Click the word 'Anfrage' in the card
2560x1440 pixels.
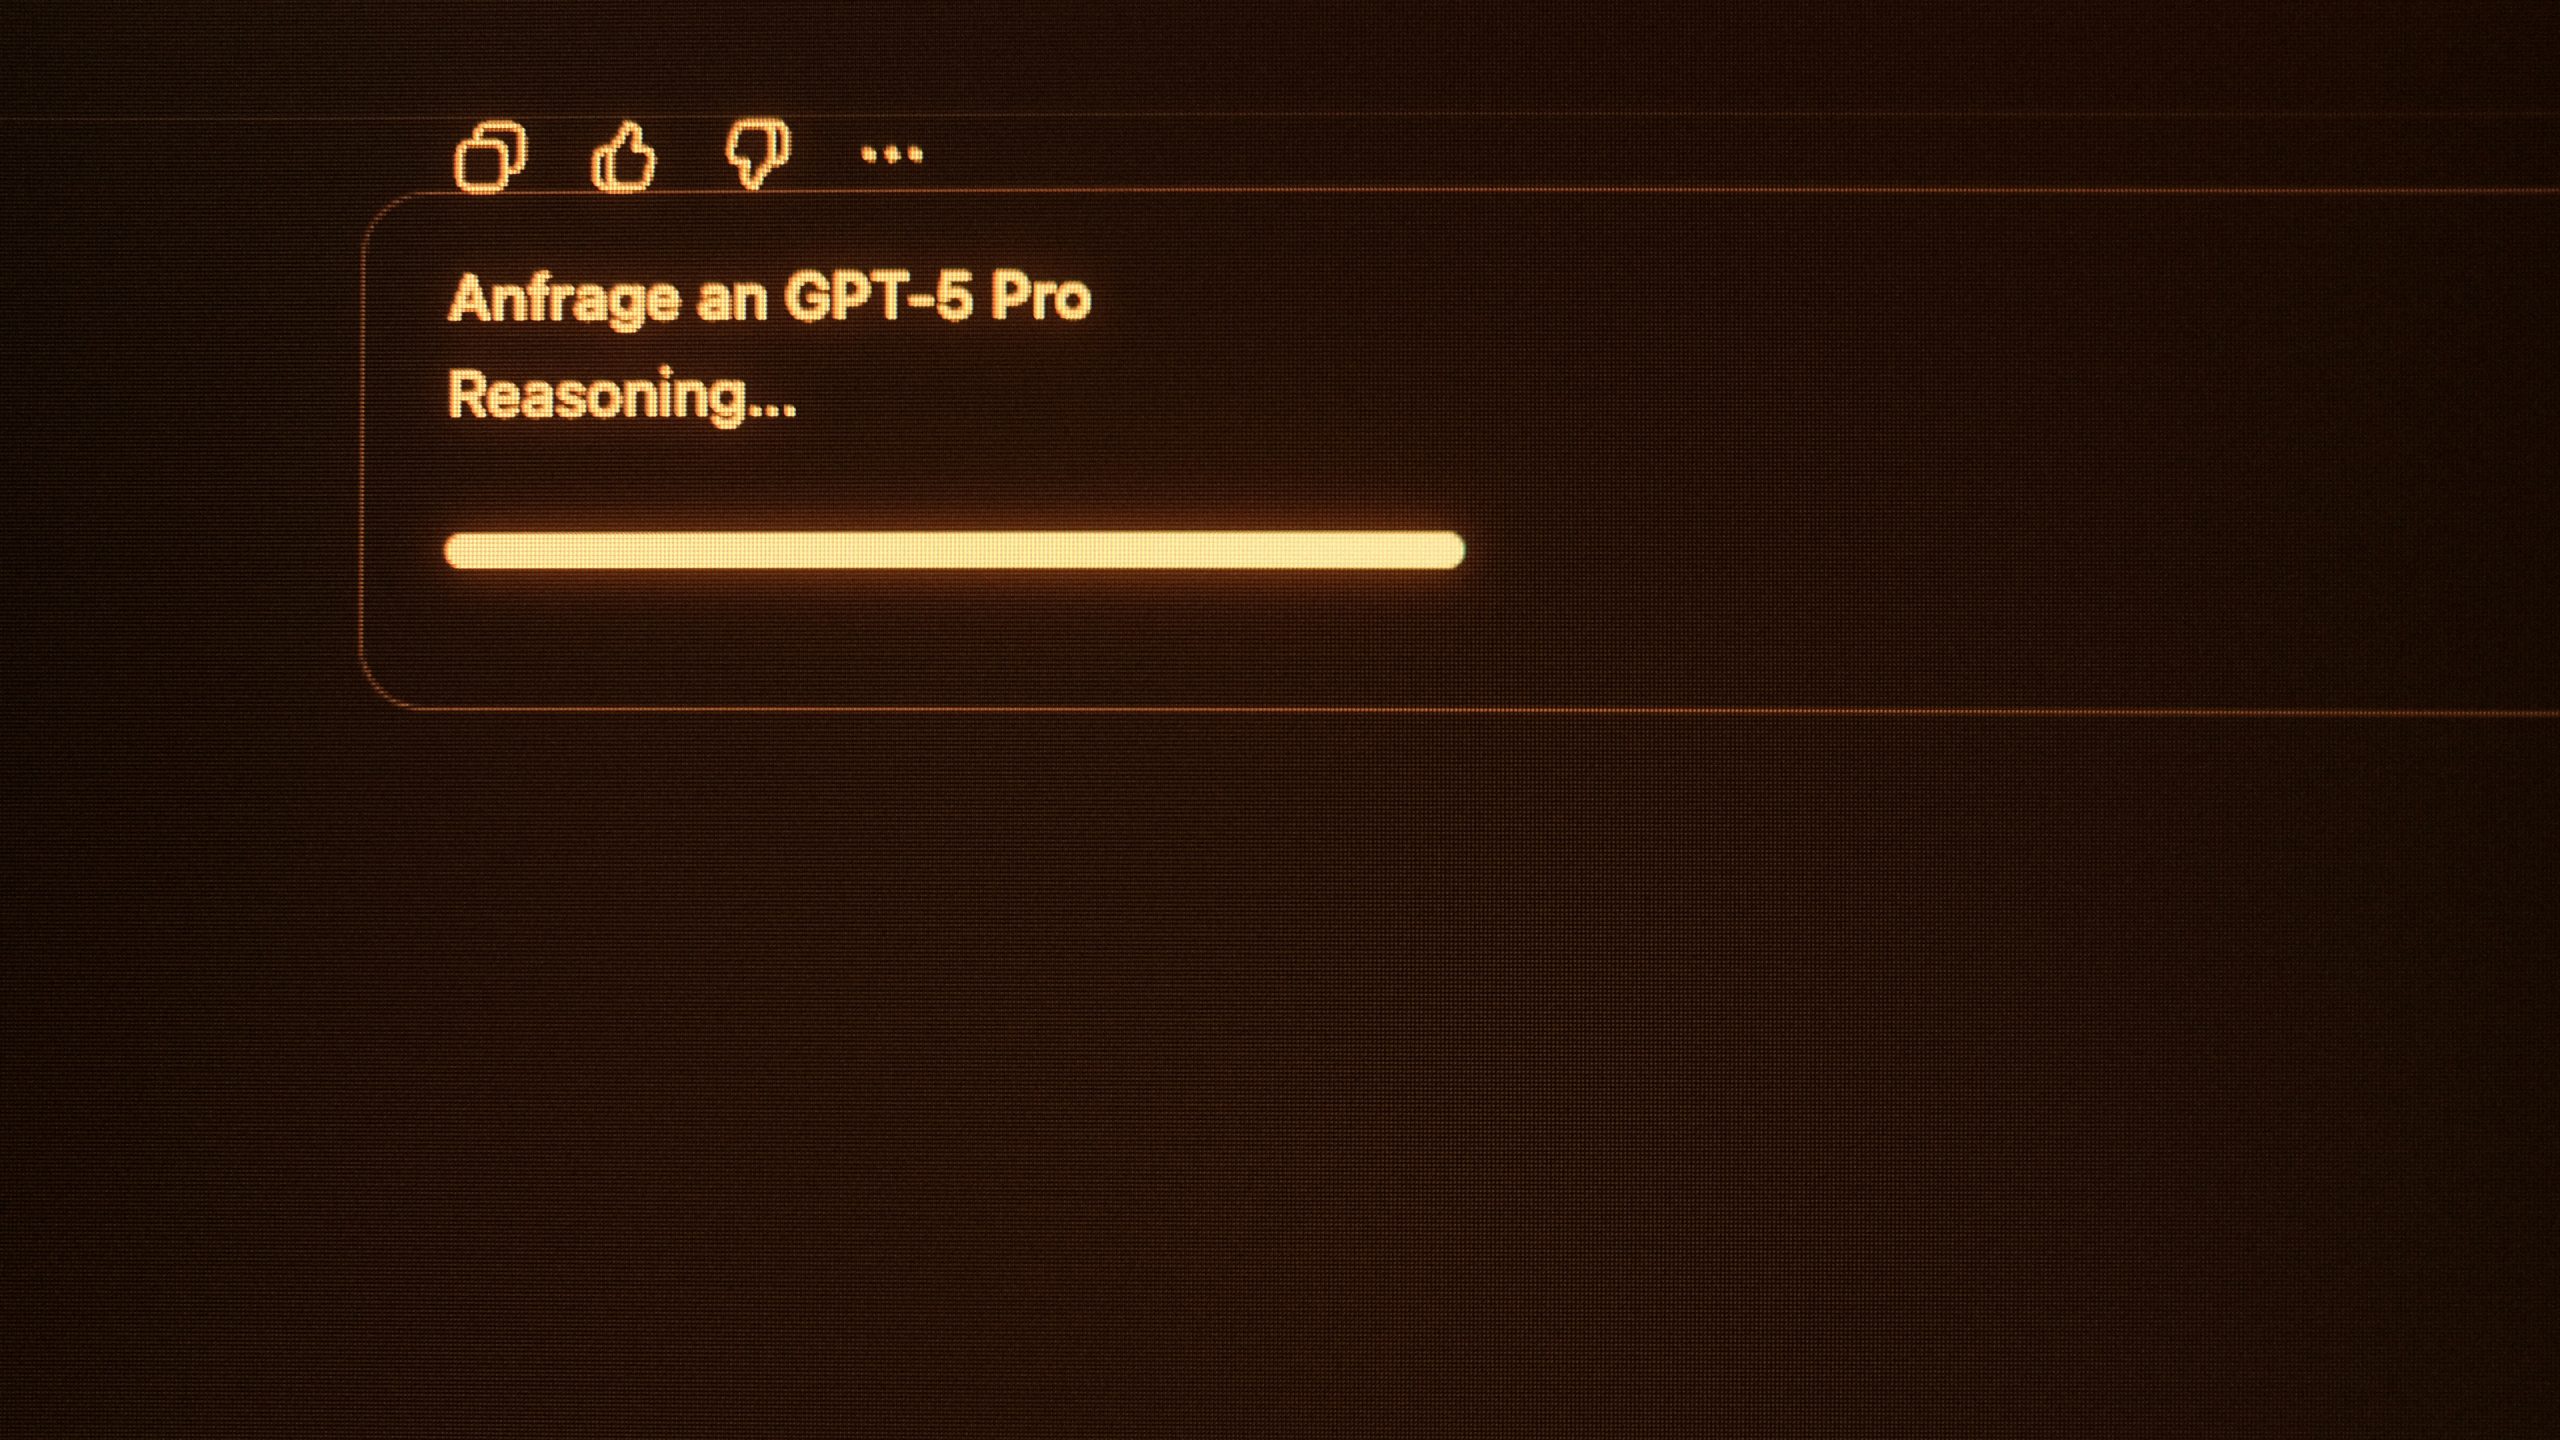click(x=563, y=300)
